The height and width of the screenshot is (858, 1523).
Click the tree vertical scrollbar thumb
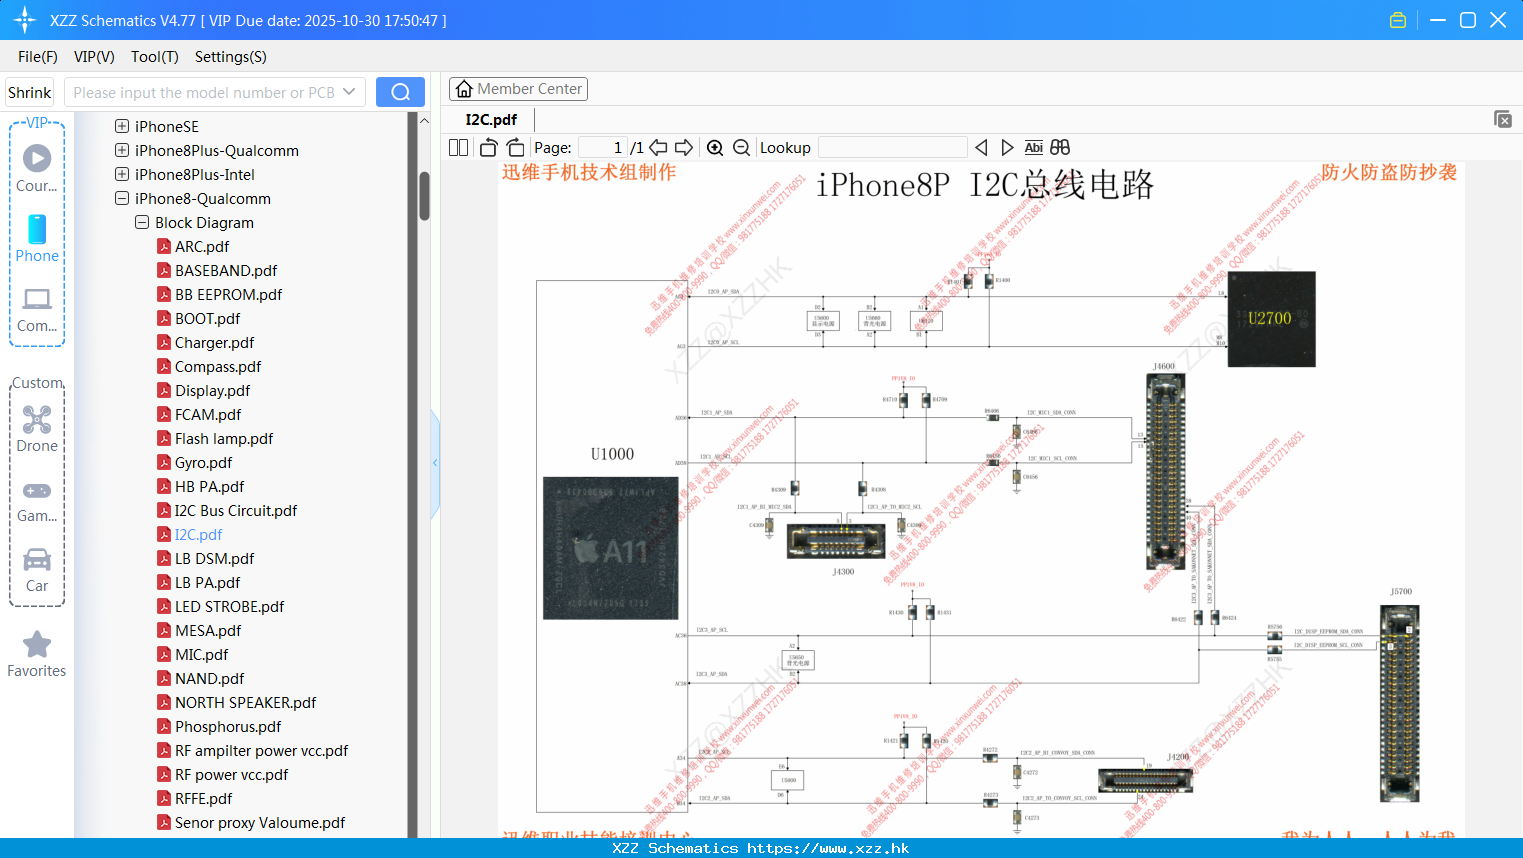(x=424, y=196)
